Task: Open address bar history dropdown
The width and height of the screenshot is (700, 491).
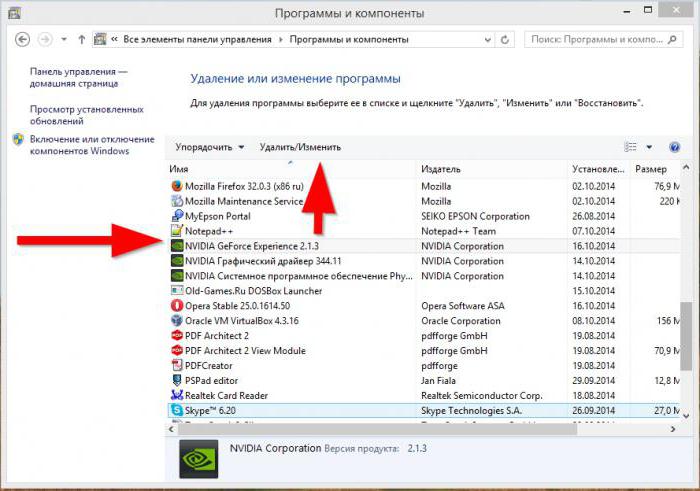Action: (x=488, y=40)
